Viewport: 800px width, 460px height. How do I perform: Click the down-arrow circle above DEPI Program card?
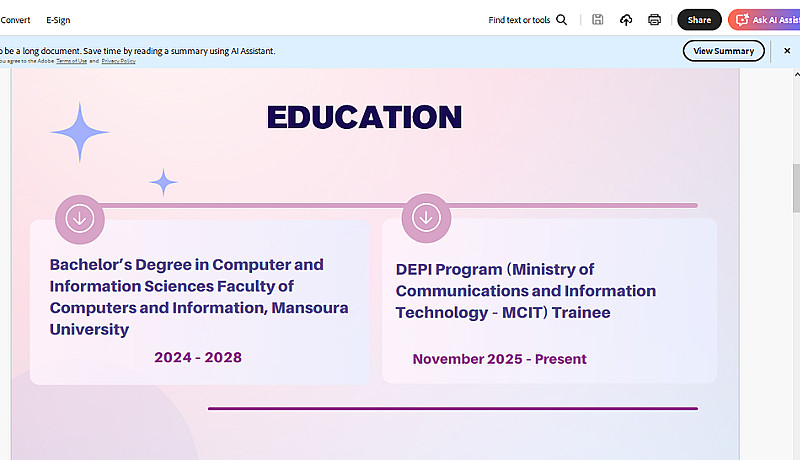pos(426,218)
